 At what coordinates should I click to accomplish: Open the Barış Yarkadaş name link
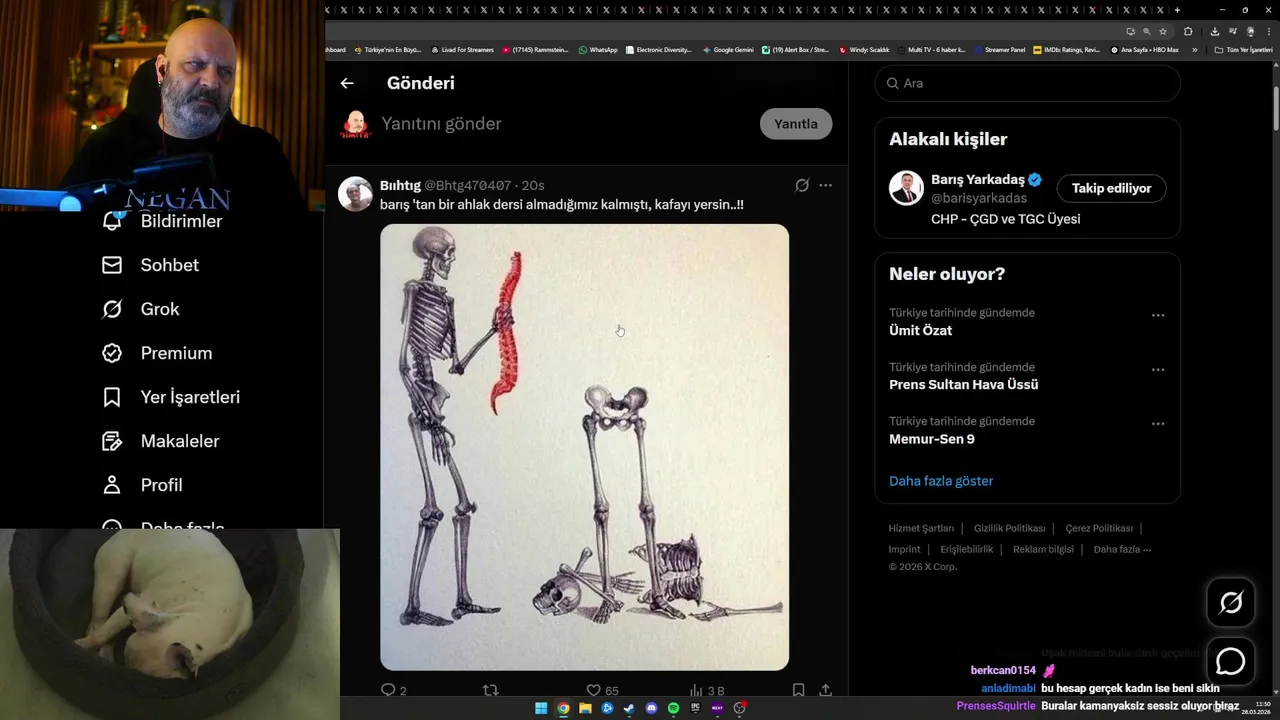(977, 180)
